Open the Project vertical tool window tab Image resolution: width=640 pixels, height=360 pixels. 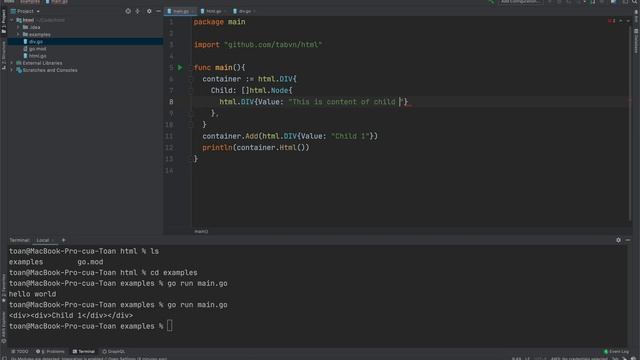pos(3,21)
